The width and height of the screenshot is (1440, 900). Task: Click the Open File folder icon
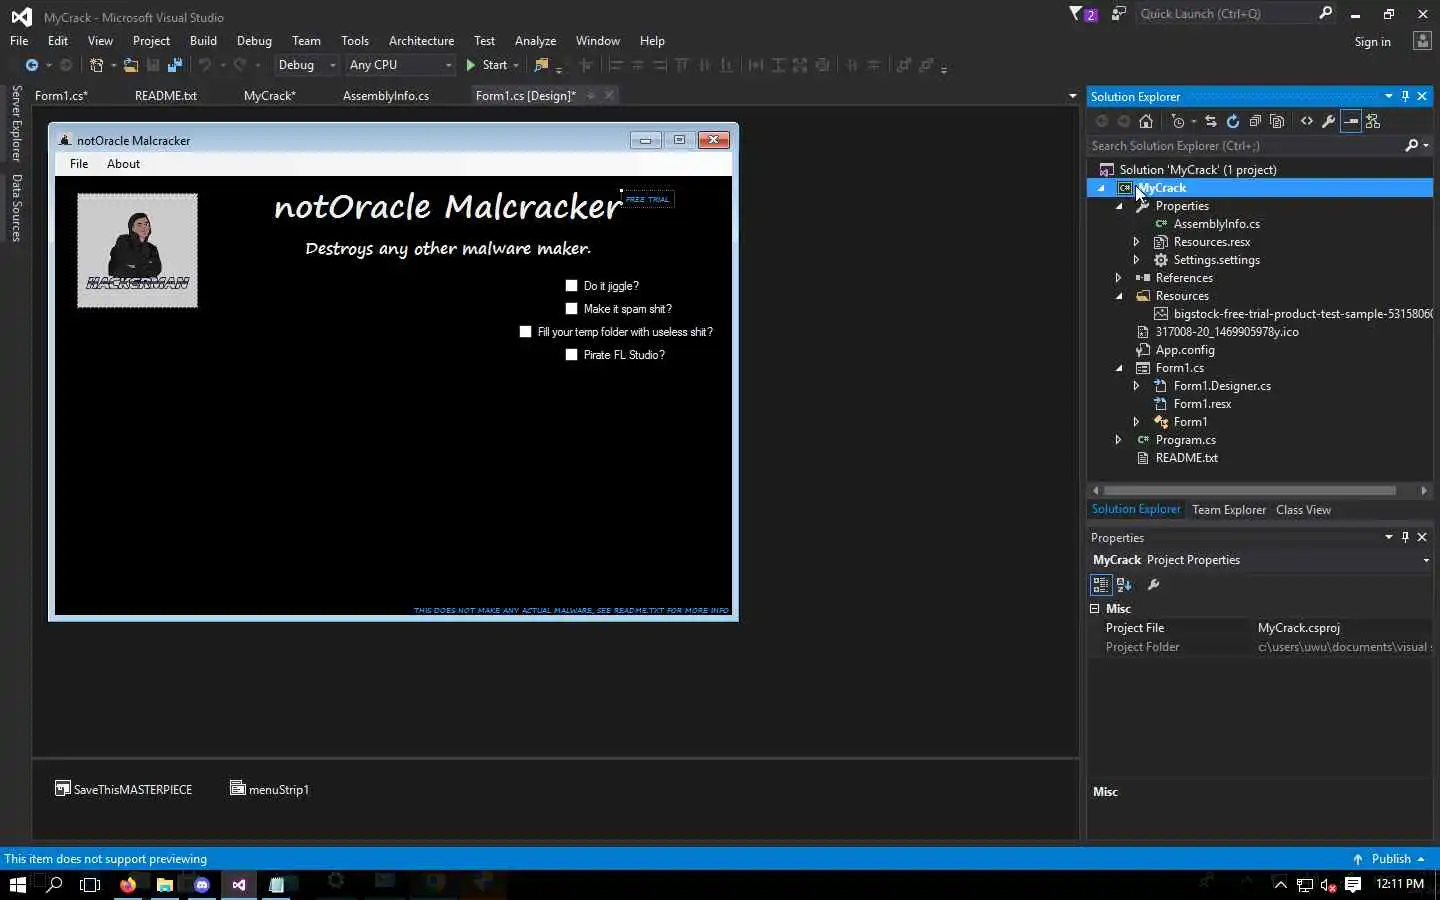click(x=131, y=65)
